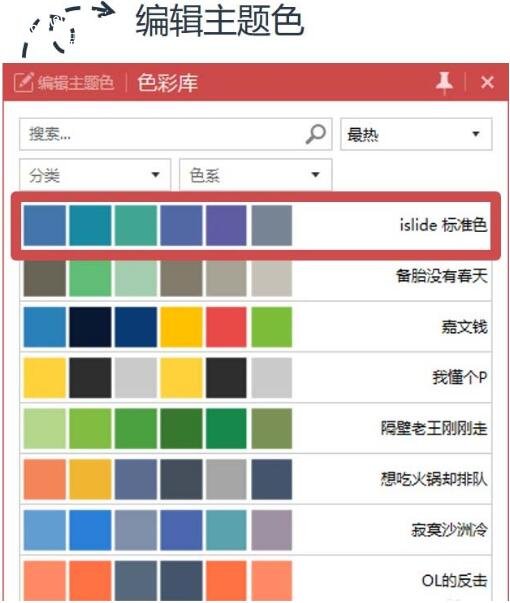The width and height of the screenshot is (510, 603).
Task: Select the 隔壁老王刚刚走 palette name
Action: coord(434,428)
